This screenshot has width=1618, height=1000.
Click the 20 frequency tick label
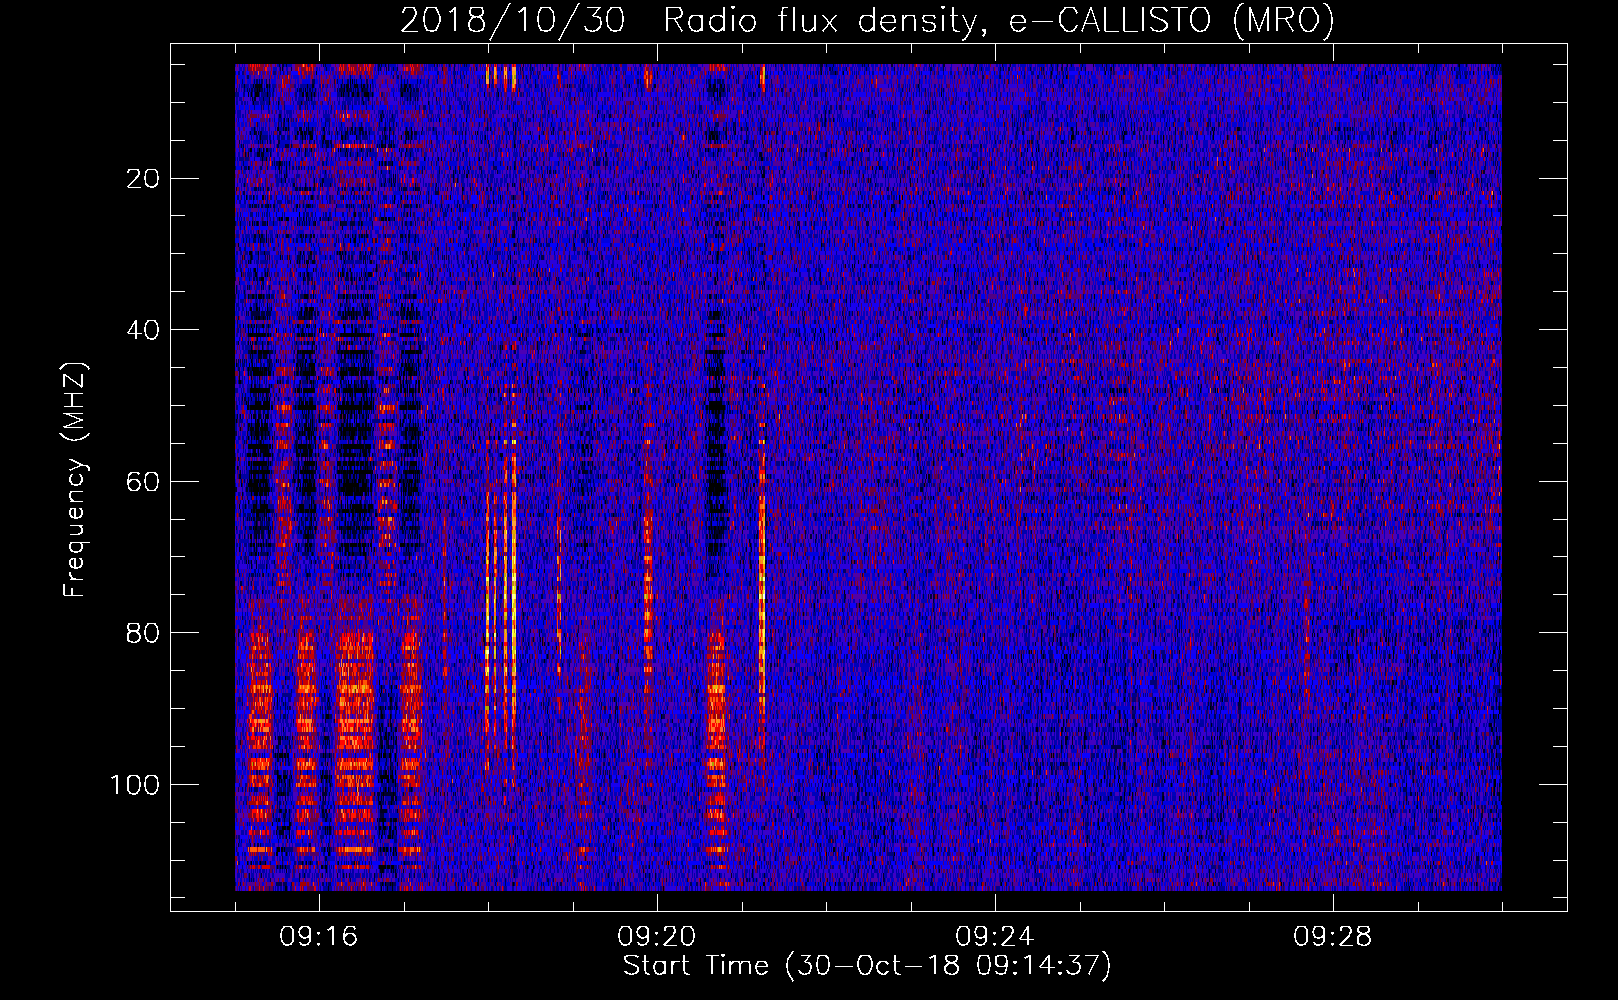pyautogui.click(x=144, y=179)
